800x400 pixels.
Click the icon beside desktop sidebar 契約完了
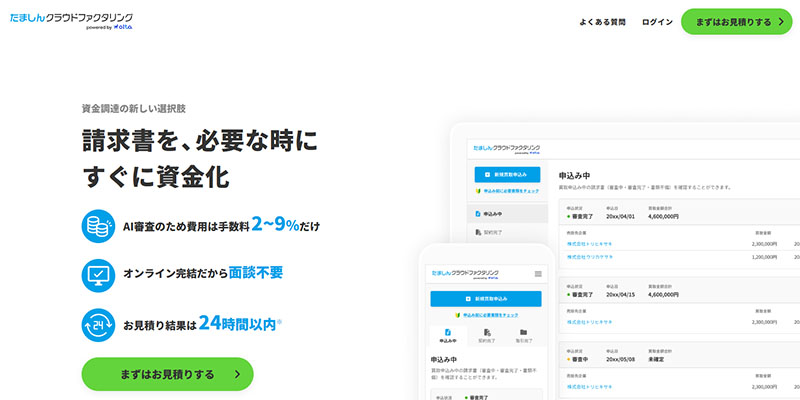point(478,232)
